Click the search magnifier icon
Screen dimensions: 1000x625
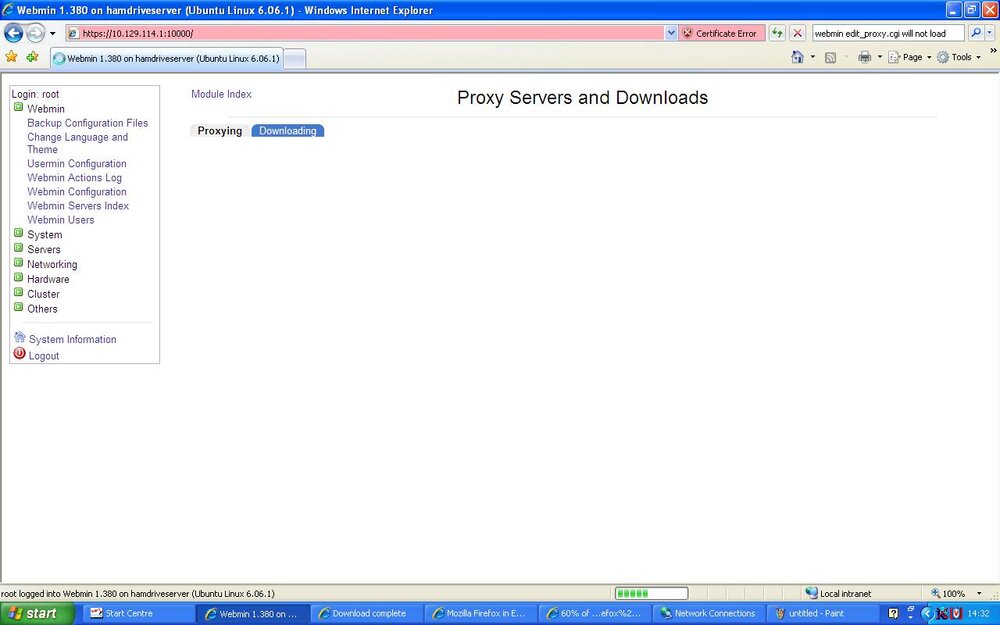tap(975, 33)
